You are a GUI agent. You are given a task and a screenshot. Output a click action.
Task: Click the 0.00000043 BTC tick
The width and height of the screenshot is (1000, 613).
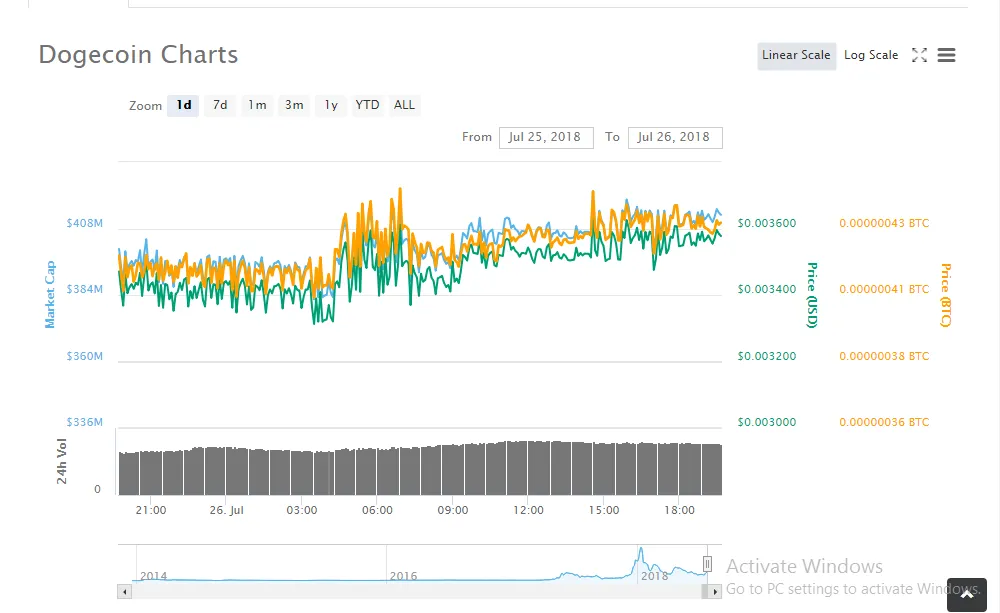[x=884, y=223]
